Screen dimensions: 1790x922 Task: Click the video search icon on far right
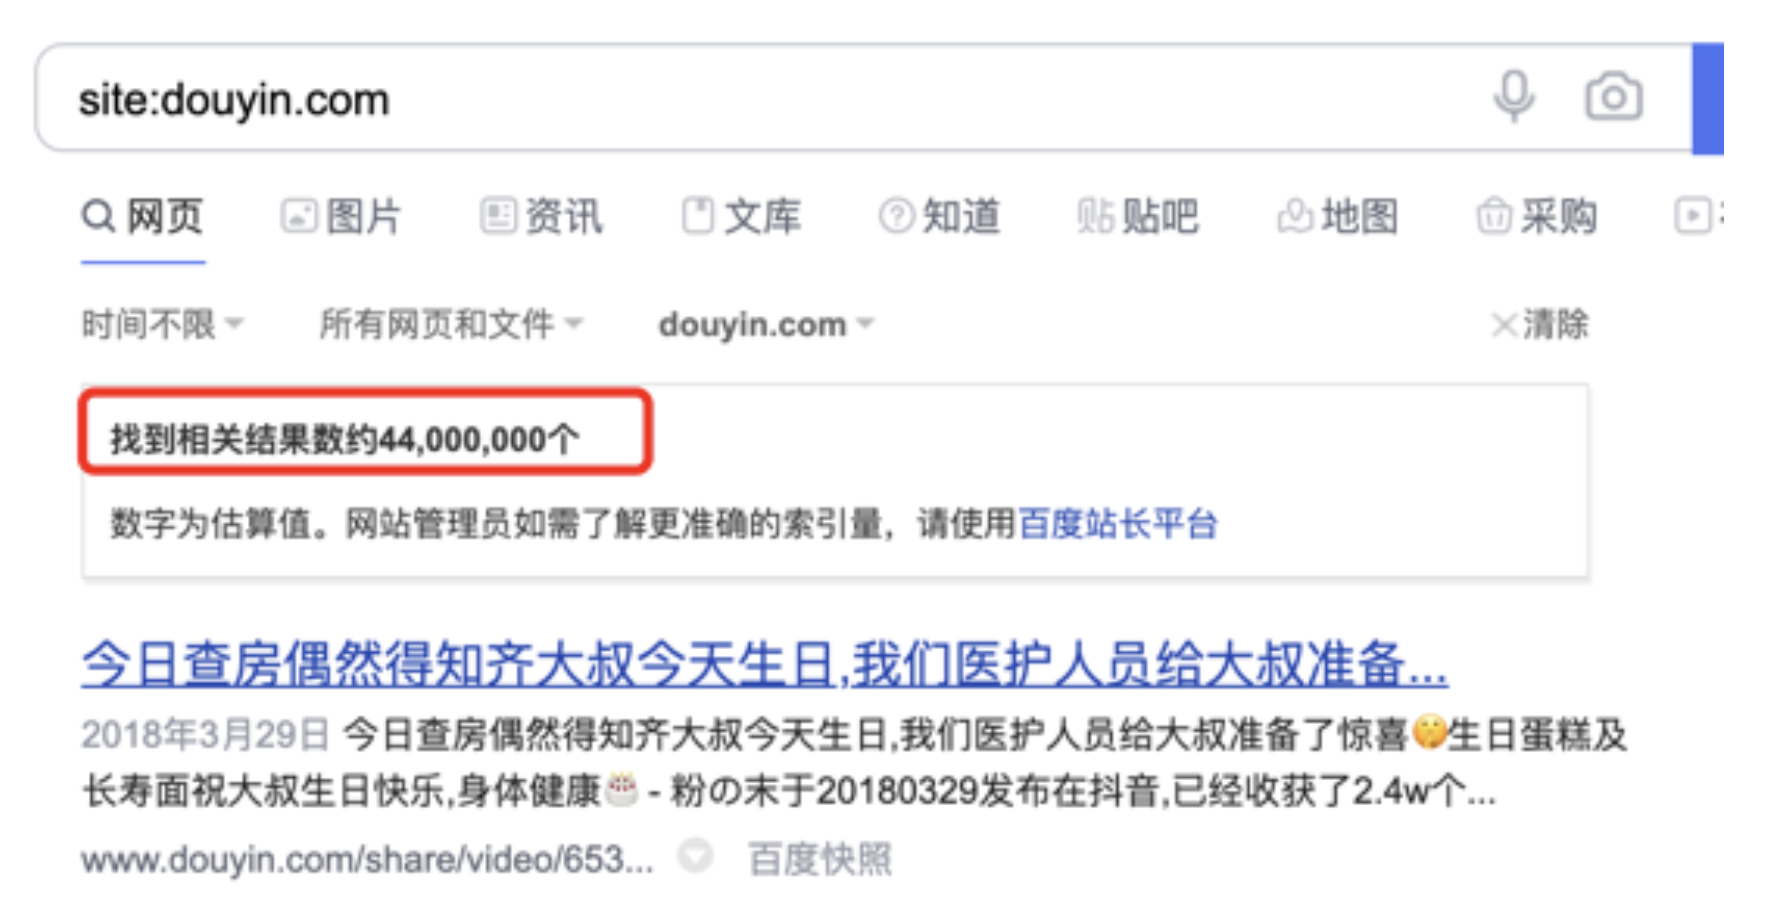pyautogui.click(x=1692, y=215)
